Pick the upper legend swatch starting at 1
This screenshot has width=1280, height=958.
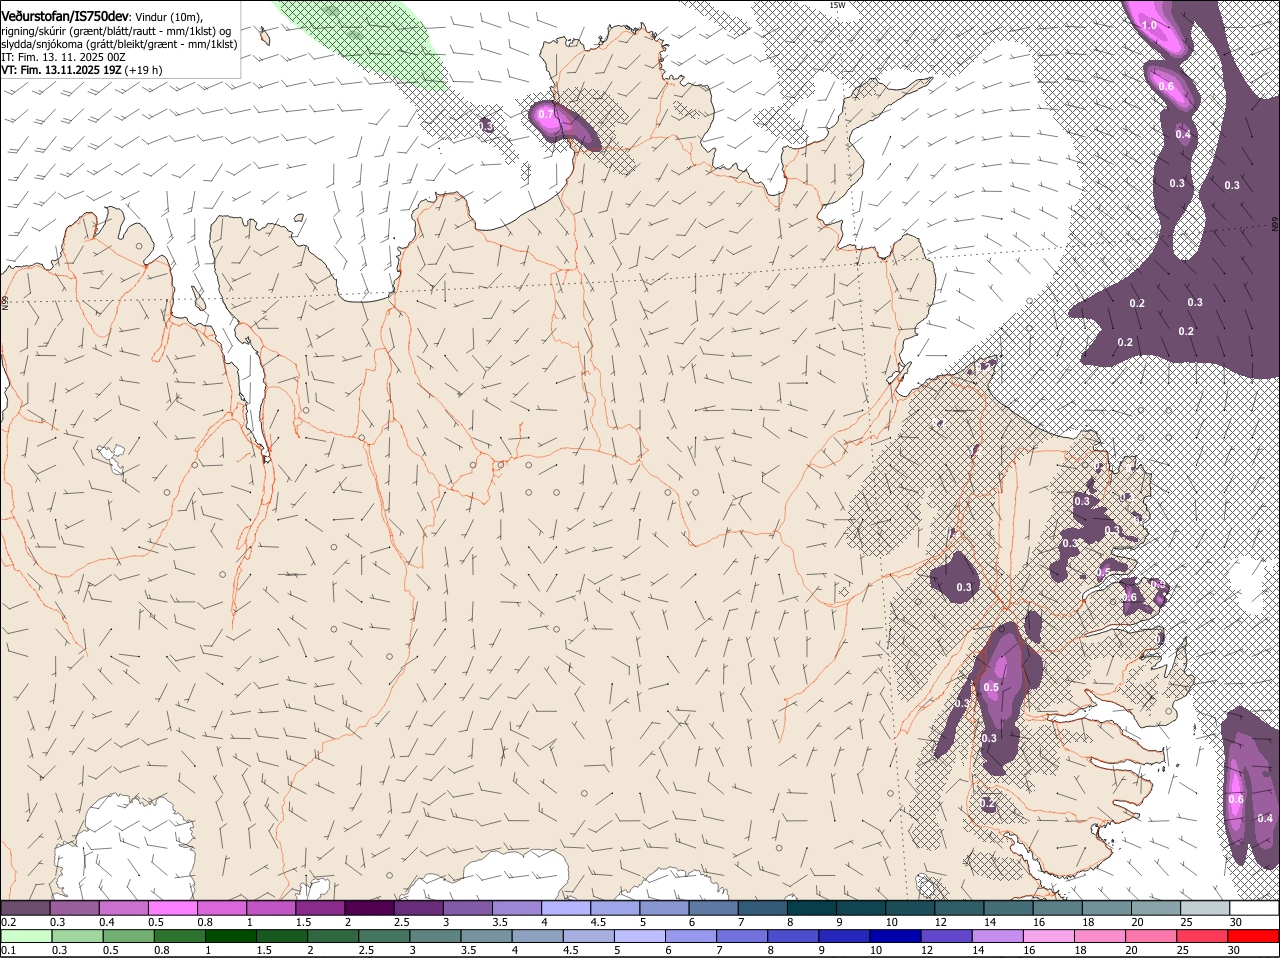tap(270, 908)
